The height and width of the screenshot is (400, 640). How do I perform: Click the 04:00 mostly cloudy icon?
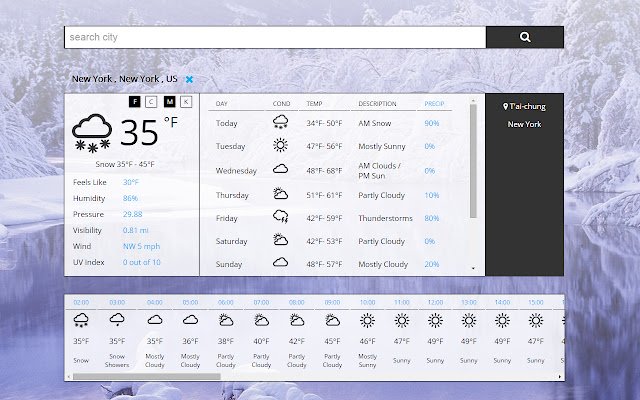pos(155,320)
